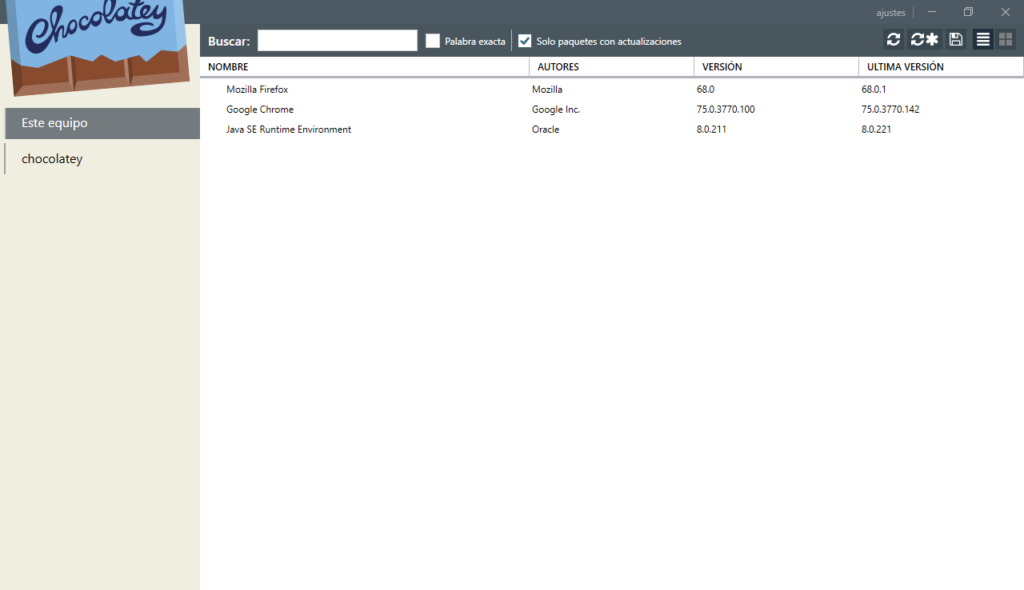Click latest version 68.0.1 cell

873,90
